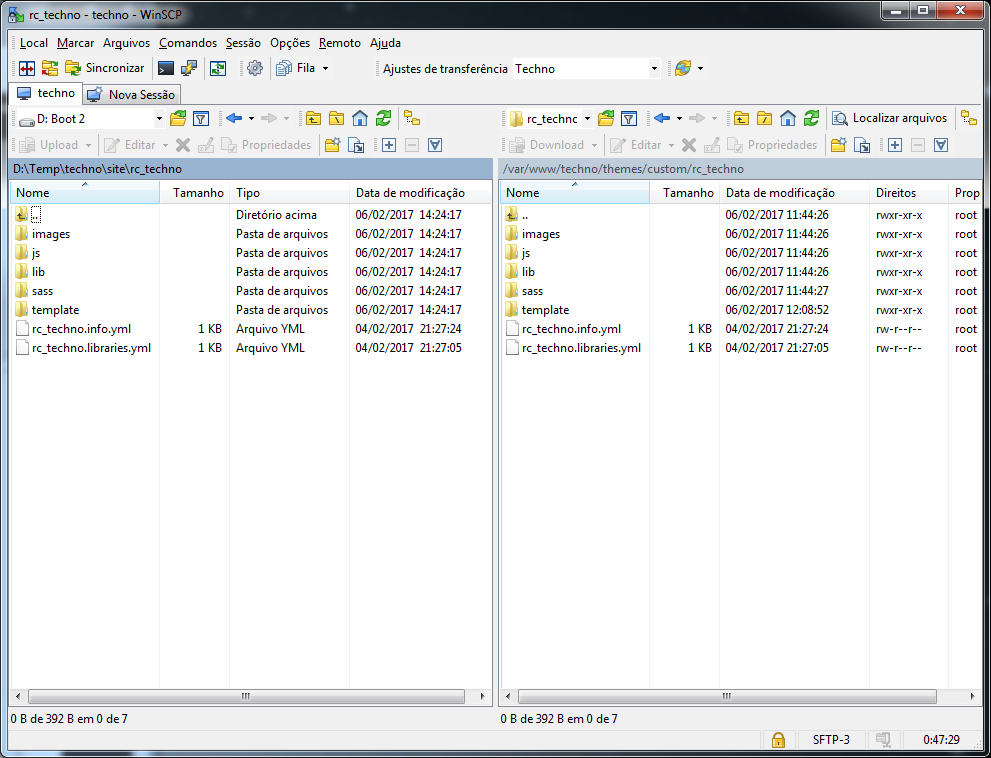This screenshot has width=991, height=758.
Task: Toggle the directory tree view in remote panel
Action: pyautogui.click(x=968, y=118)
